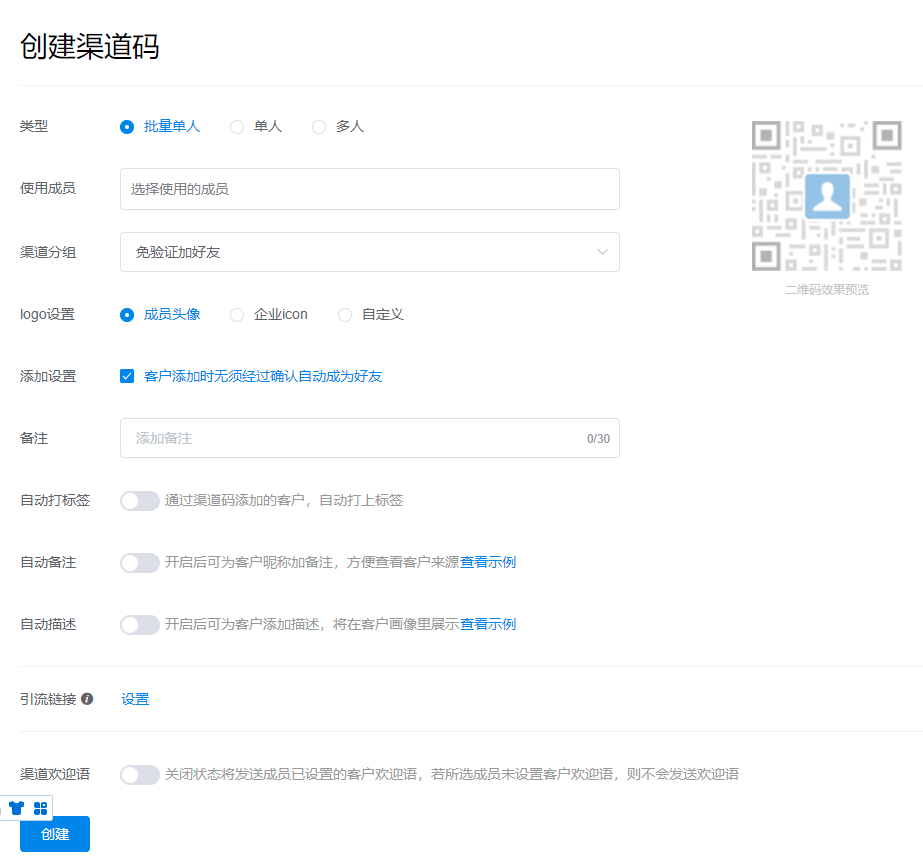Screen dimensions: 923x861
Task: Enable the 自动打标签 toggle
Action: 140,501
